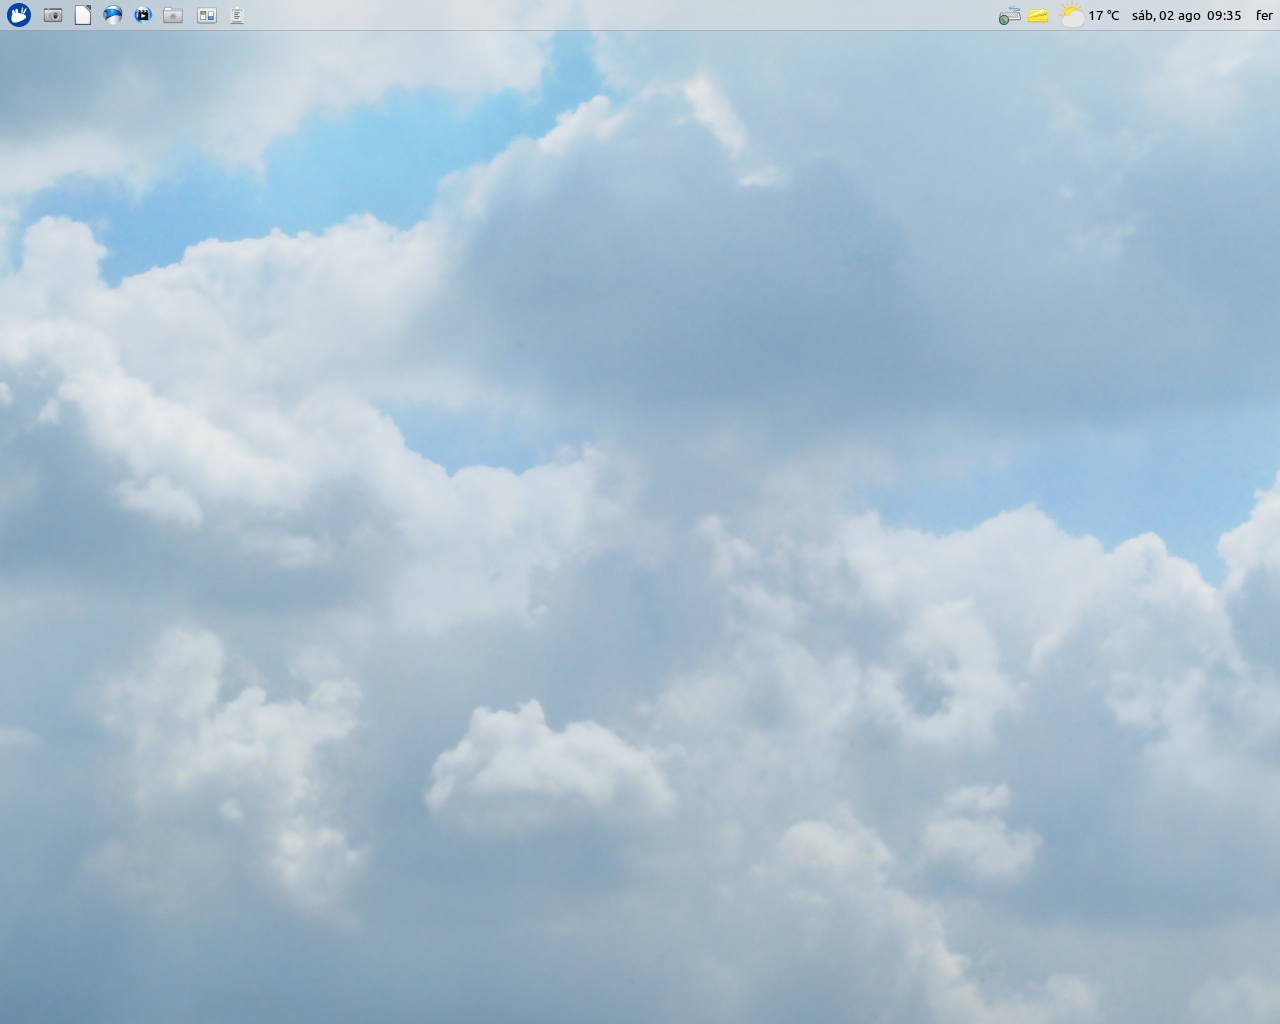Image resolution: width=1280 pixels, height=1024 pixels.
Task: Click the keyboard layout tray icon
Action: [1010, 15]
